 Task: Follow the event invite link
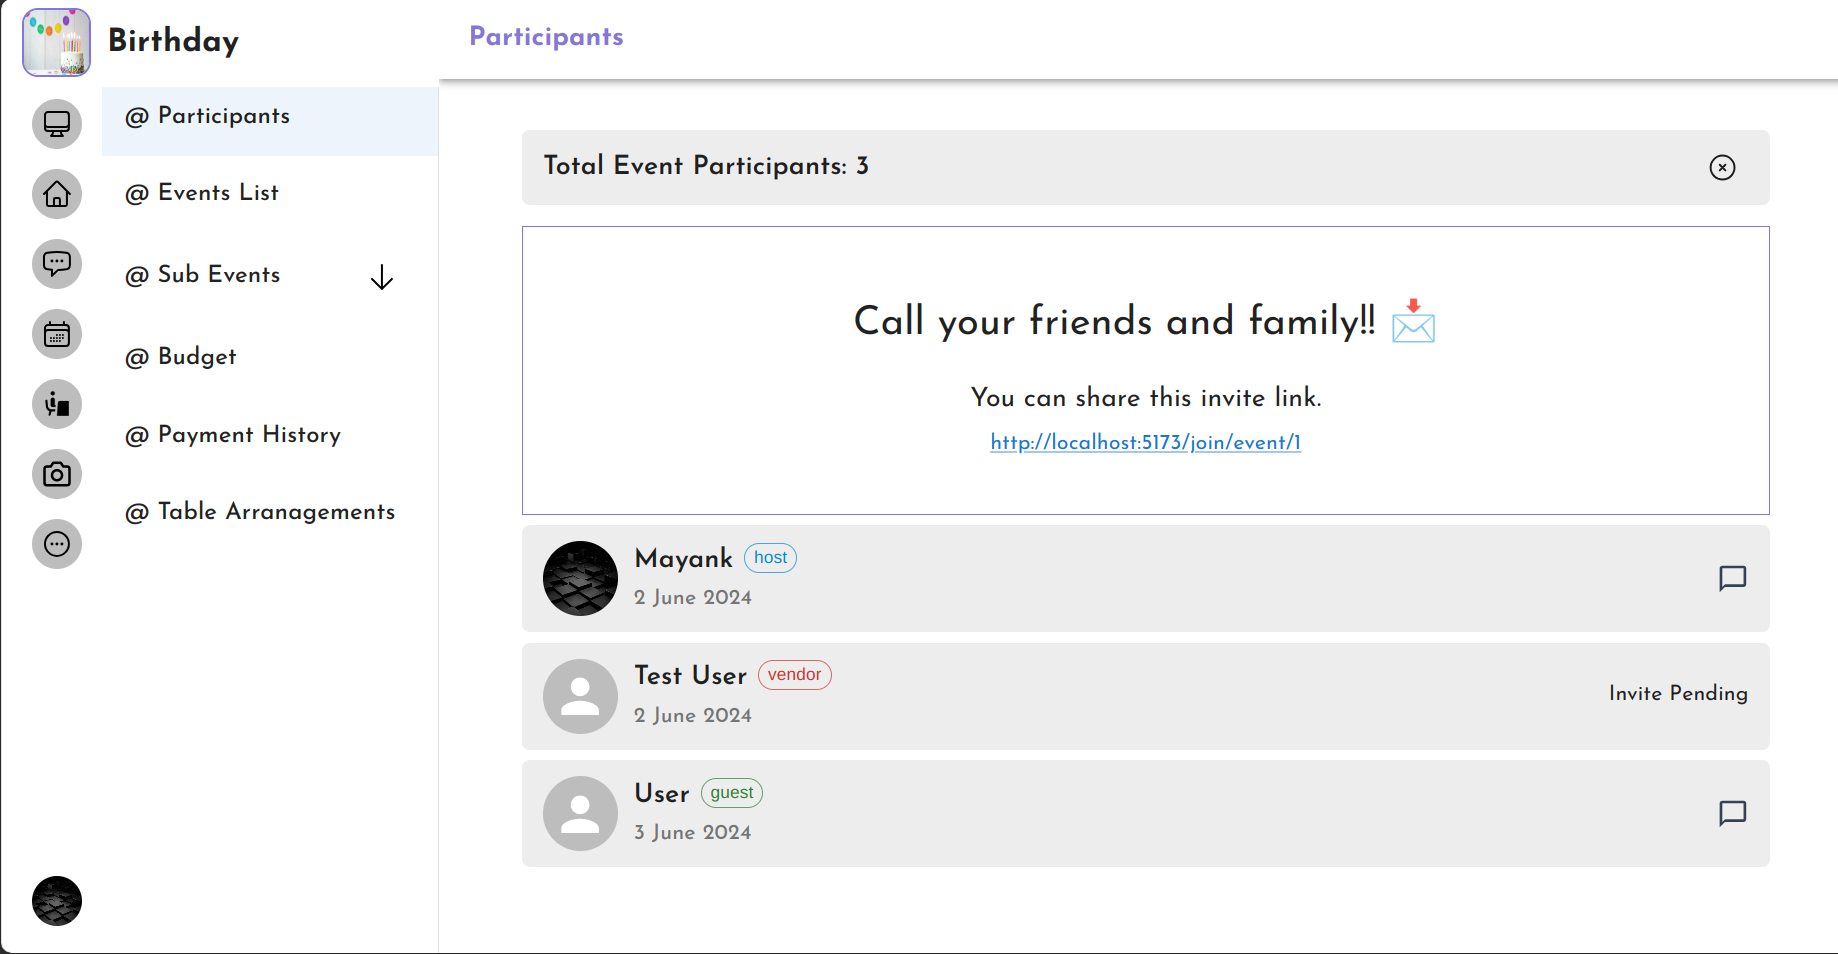pyautogui.click(x=1144, y=442)
